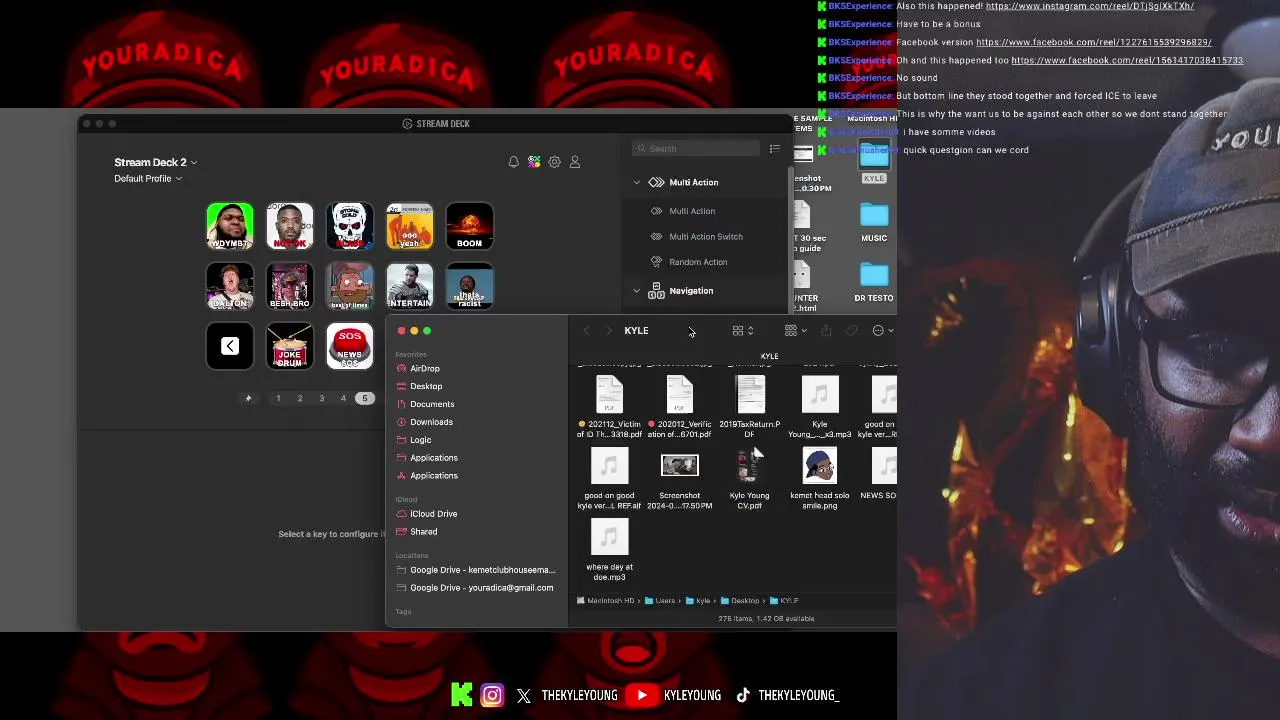
Task: Switch to Stream Deck page 2
Action: pyautogui.click(x=300, y=398)
